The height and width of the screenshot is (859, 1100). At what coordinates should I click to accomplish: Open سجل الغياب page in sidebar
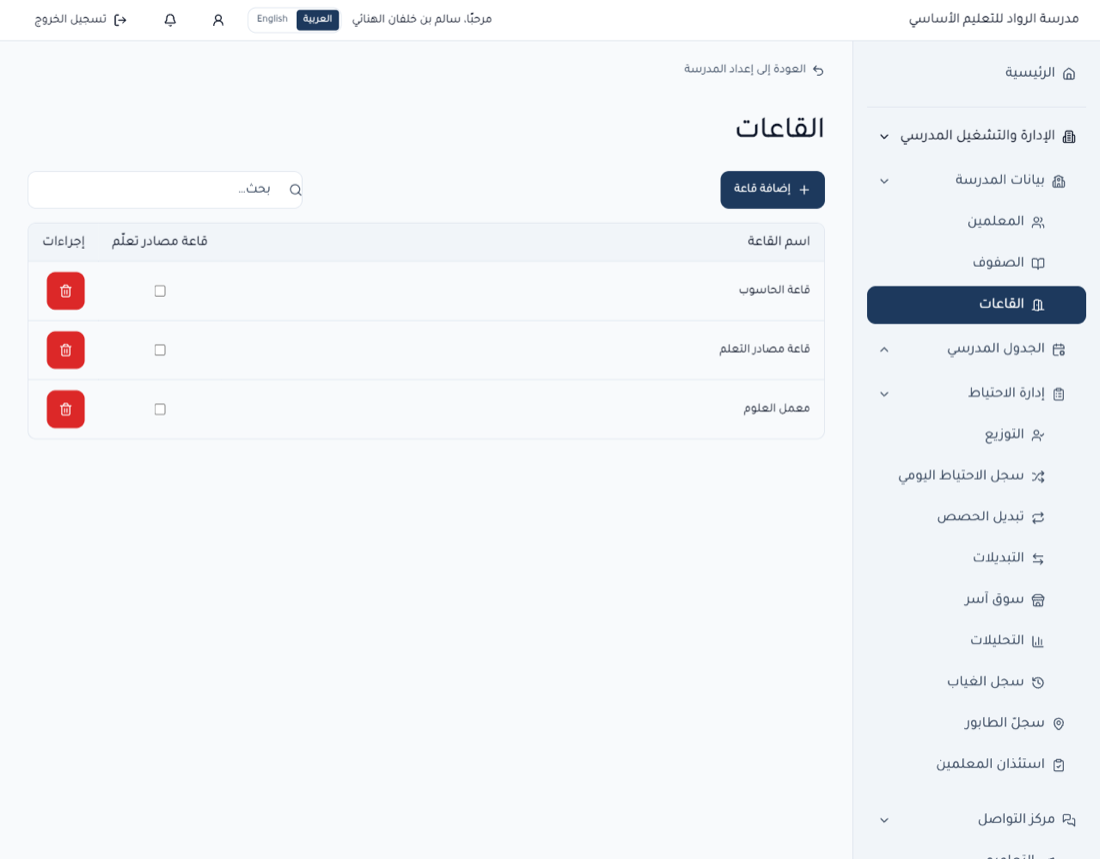tap(977, 682)
